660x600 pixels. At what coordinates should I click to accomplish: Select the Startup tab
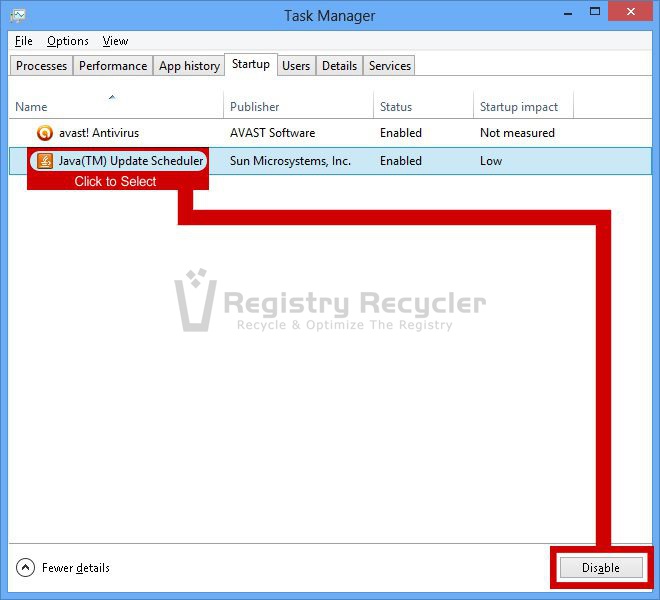(251, 64)
